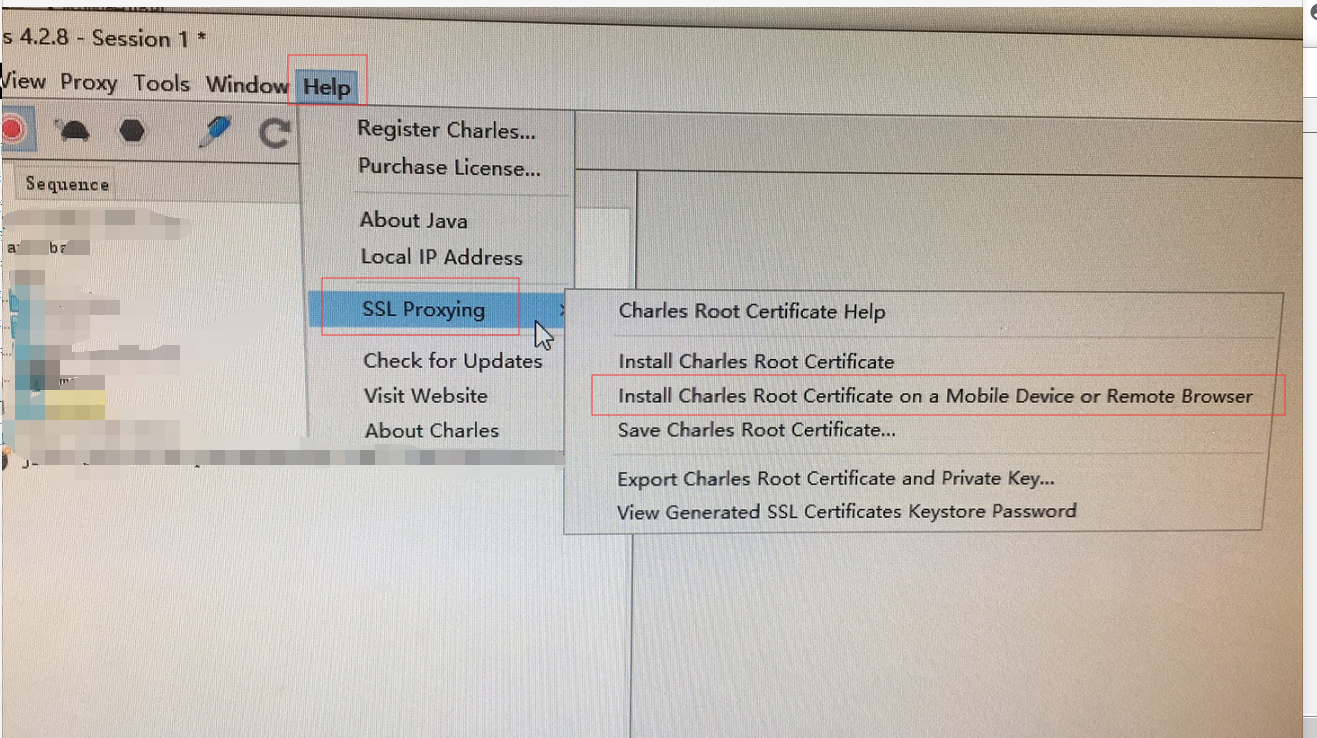Choose Visit Website menu item

(x=425, y=396)
